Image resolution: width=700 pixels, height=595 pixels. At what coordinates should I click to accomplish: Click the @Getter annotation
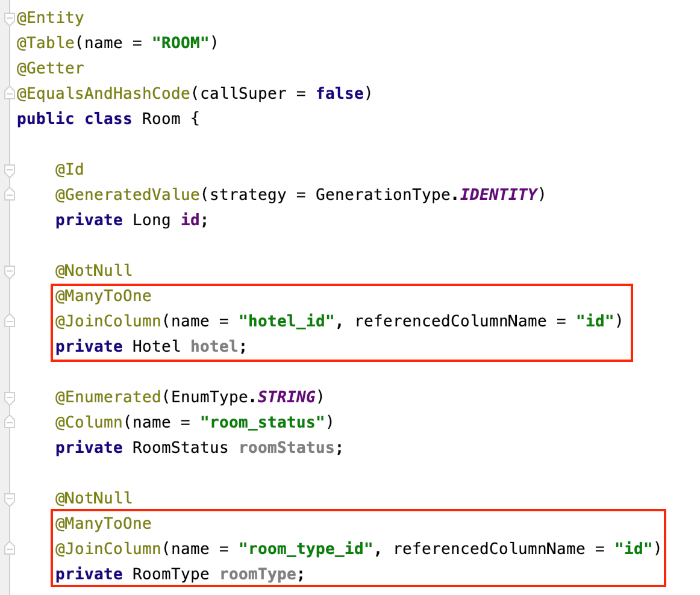pyautogui.click(x=50, y=68)
